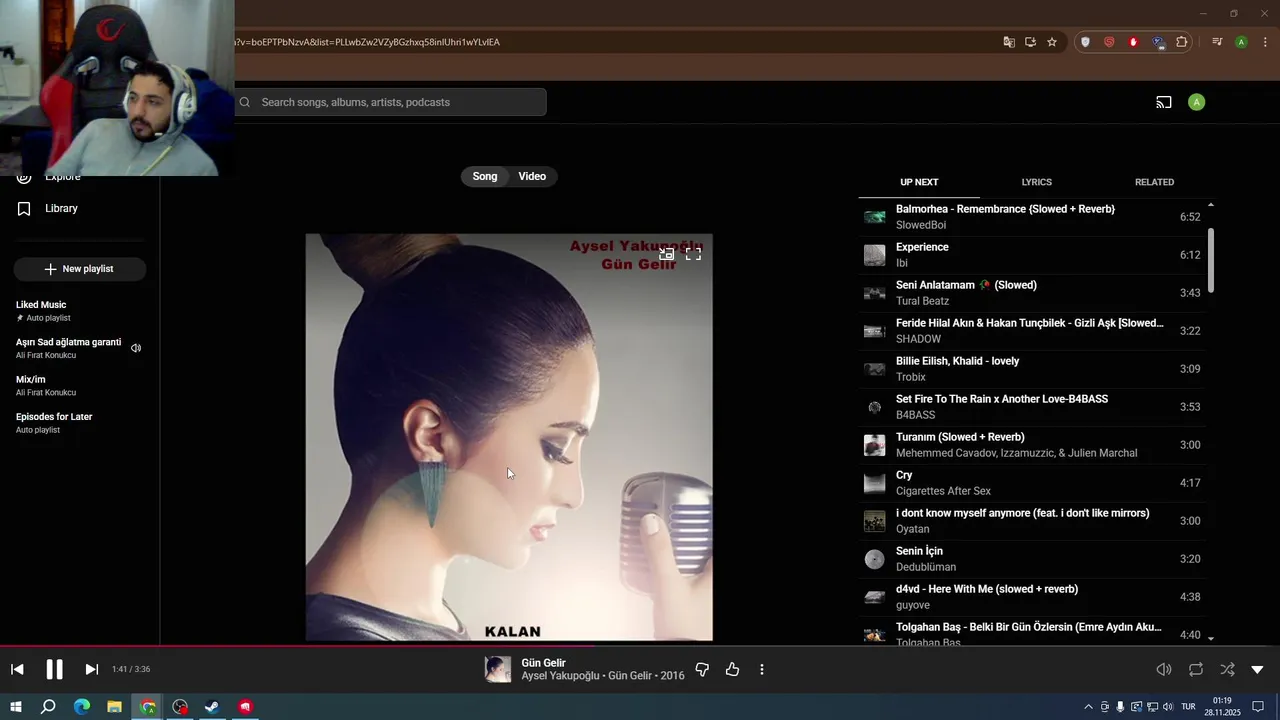The height and width of the screenshot is (720, 1280).
Task: Open the Chrome three-dot menu
Action: pyautogui.click(x=1265, y=42)
